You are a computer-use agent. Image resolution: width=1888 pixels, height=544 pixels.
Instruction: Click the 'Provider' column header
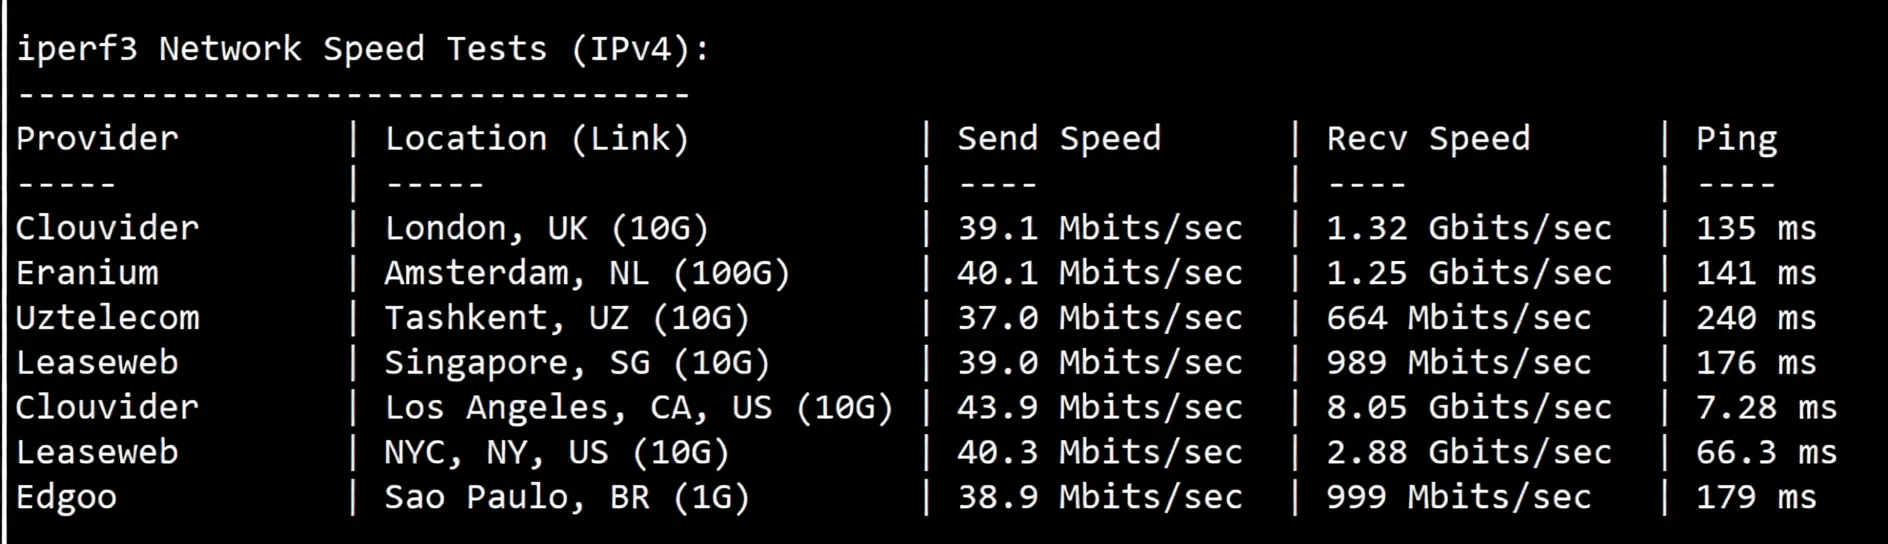[x=97, y=138]
